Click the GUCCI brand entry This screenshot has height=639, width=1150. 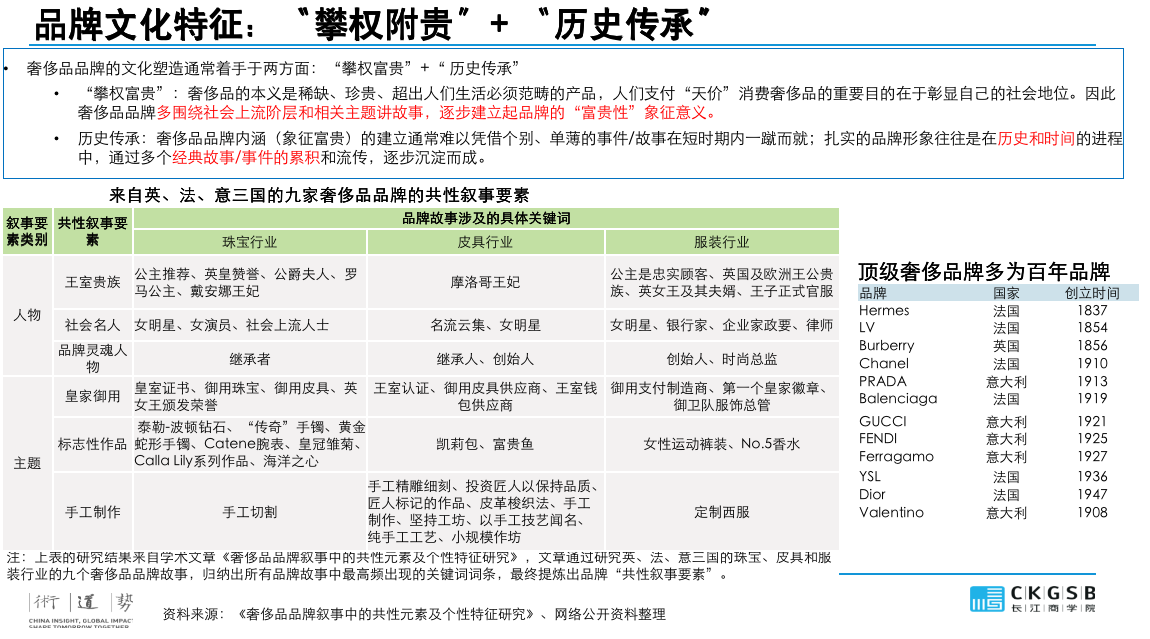pos(883,421)
